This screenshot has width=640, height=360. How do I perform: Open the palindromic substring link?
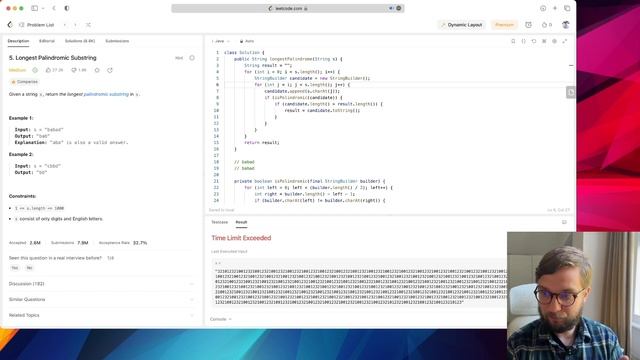coord(106,94)
